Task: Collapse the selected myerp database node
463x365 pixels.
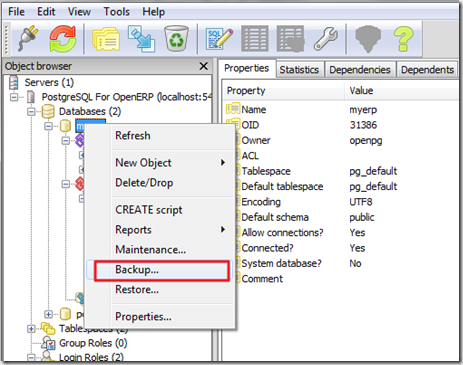Action: 49,126
